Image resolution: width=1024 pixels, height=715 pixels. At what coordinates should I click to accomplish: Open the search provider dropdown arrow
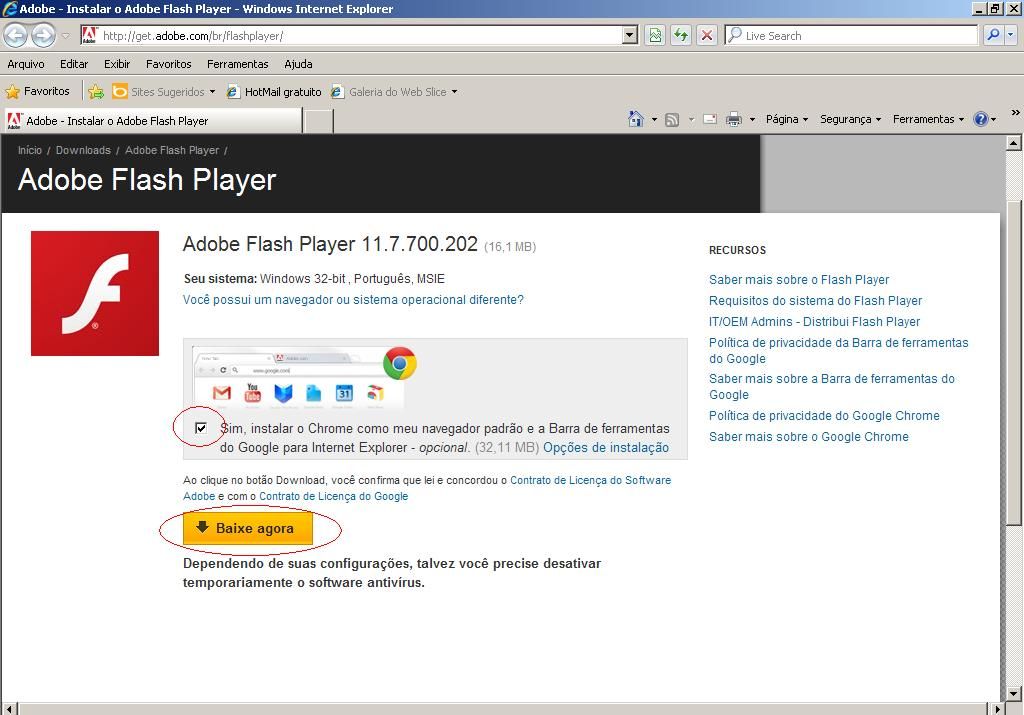tap(1010, 35)
